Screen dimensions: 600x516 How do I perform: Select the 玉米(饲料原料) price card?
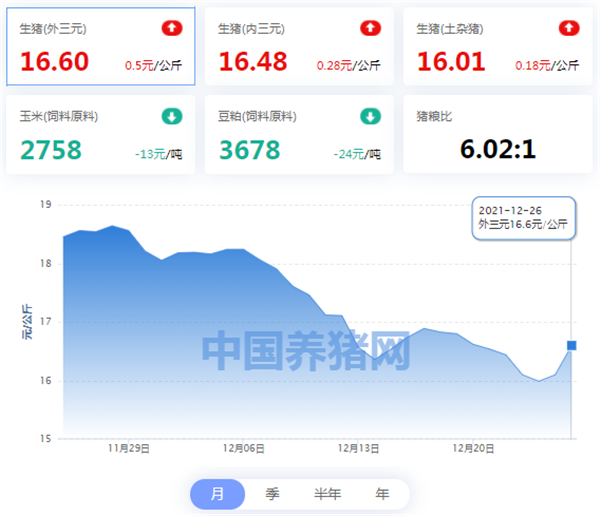pos(101,135)
